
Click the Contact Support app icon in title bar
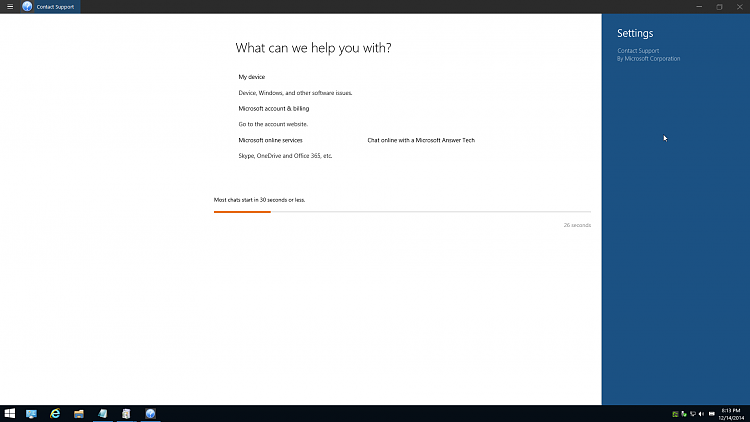[27, 7]
